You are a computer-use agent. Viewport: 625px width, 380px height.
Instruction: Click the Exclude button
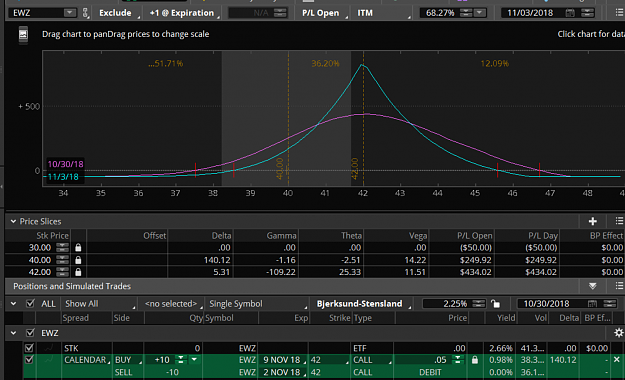118,13
